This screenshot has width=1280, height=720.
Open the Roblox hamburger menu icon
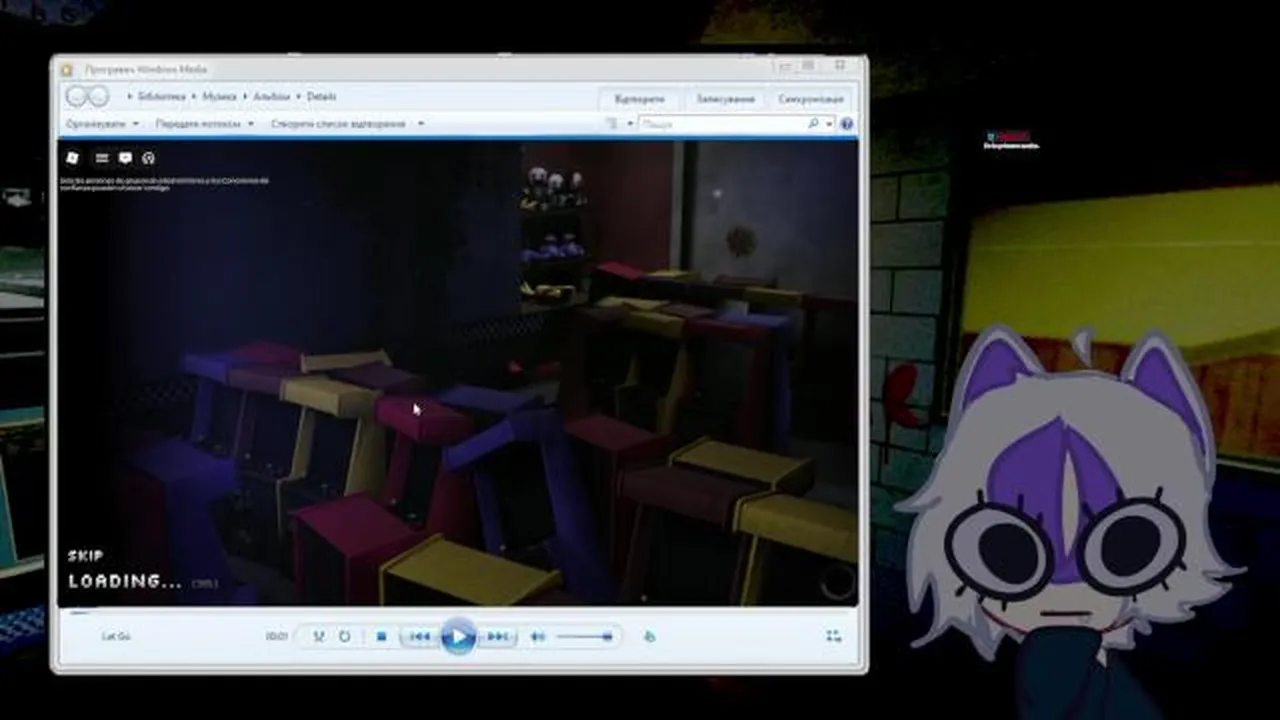point(101,158)
